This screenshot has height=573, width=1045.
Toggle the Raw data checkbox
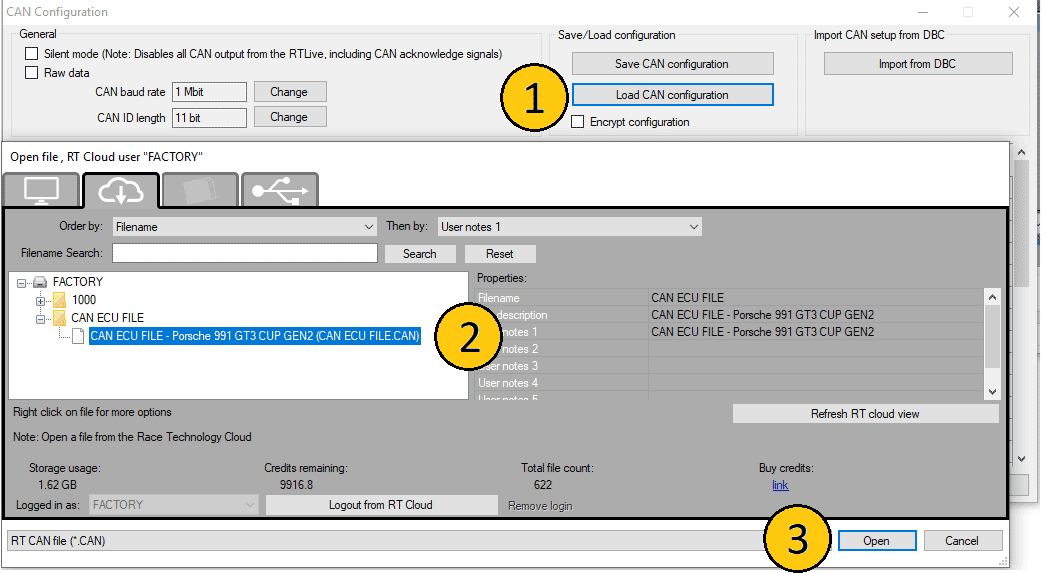point(32,73)
